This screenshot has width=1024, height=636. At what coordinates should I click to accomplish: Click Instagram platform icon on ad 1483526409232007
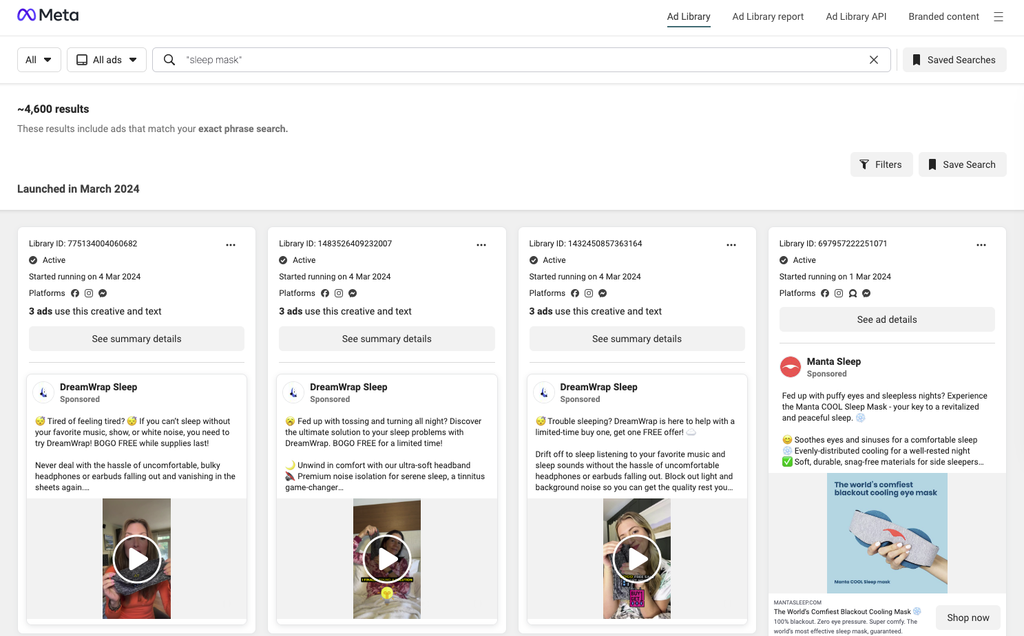pyautogui.click(x=339, y=293)
